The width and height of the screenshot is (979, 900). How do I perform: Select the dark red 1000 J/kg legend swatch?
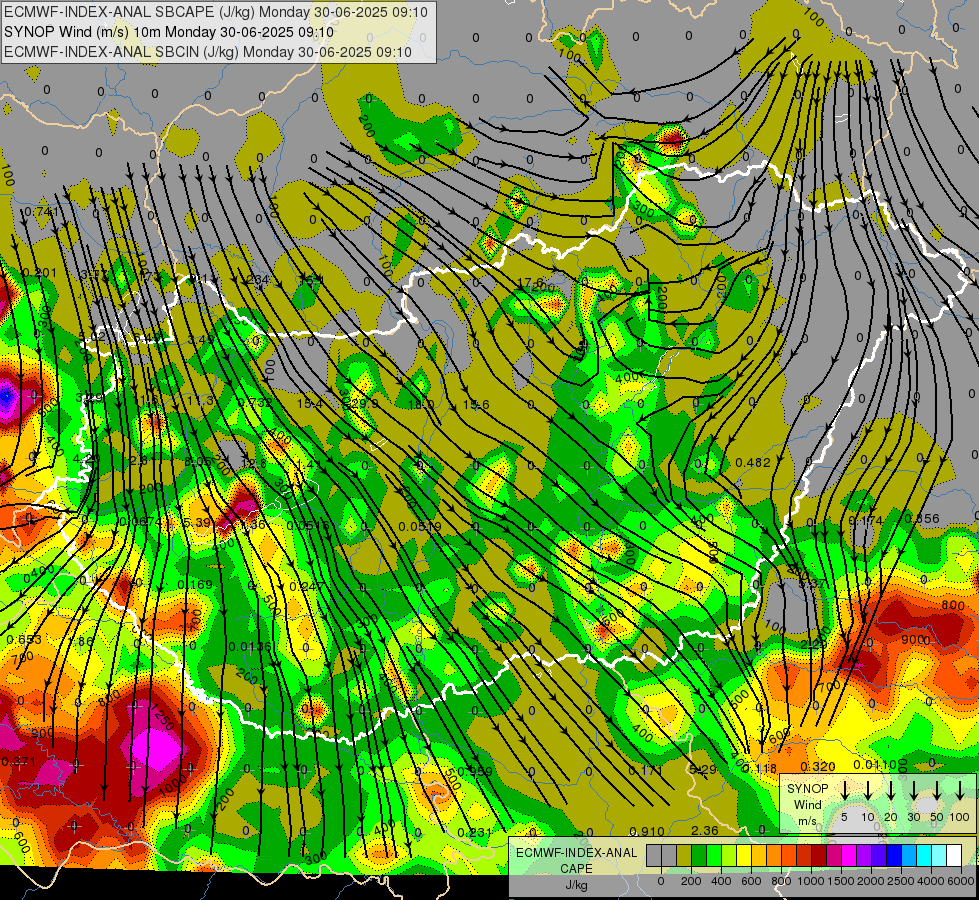coord(819,855)
